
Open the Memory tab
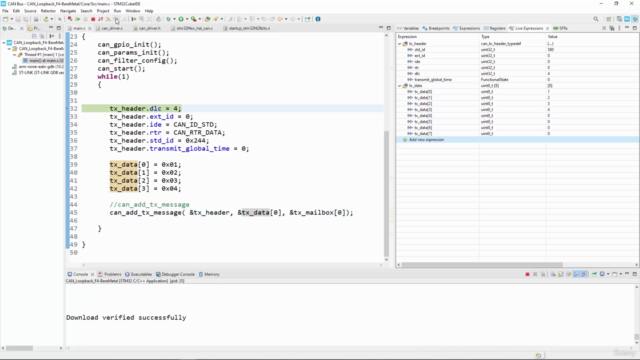click(x=209, y=274)
